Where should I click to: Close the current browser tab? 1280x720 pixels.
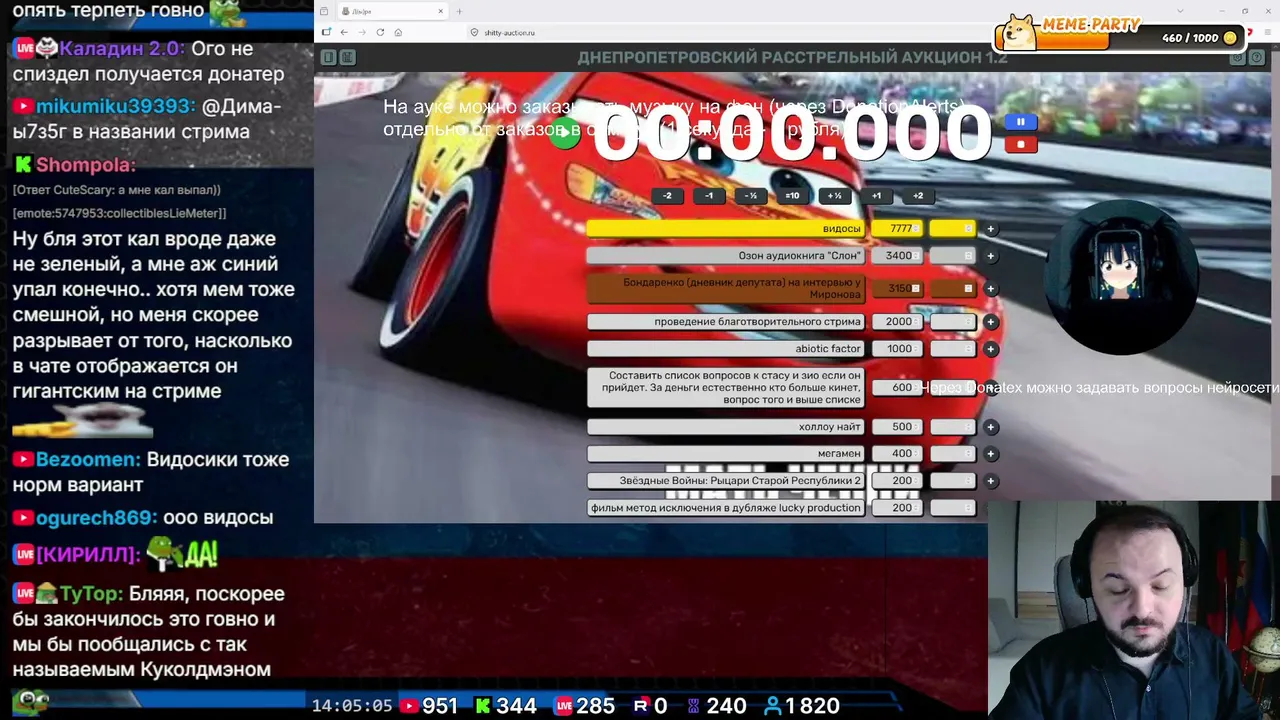pos(440,12)
